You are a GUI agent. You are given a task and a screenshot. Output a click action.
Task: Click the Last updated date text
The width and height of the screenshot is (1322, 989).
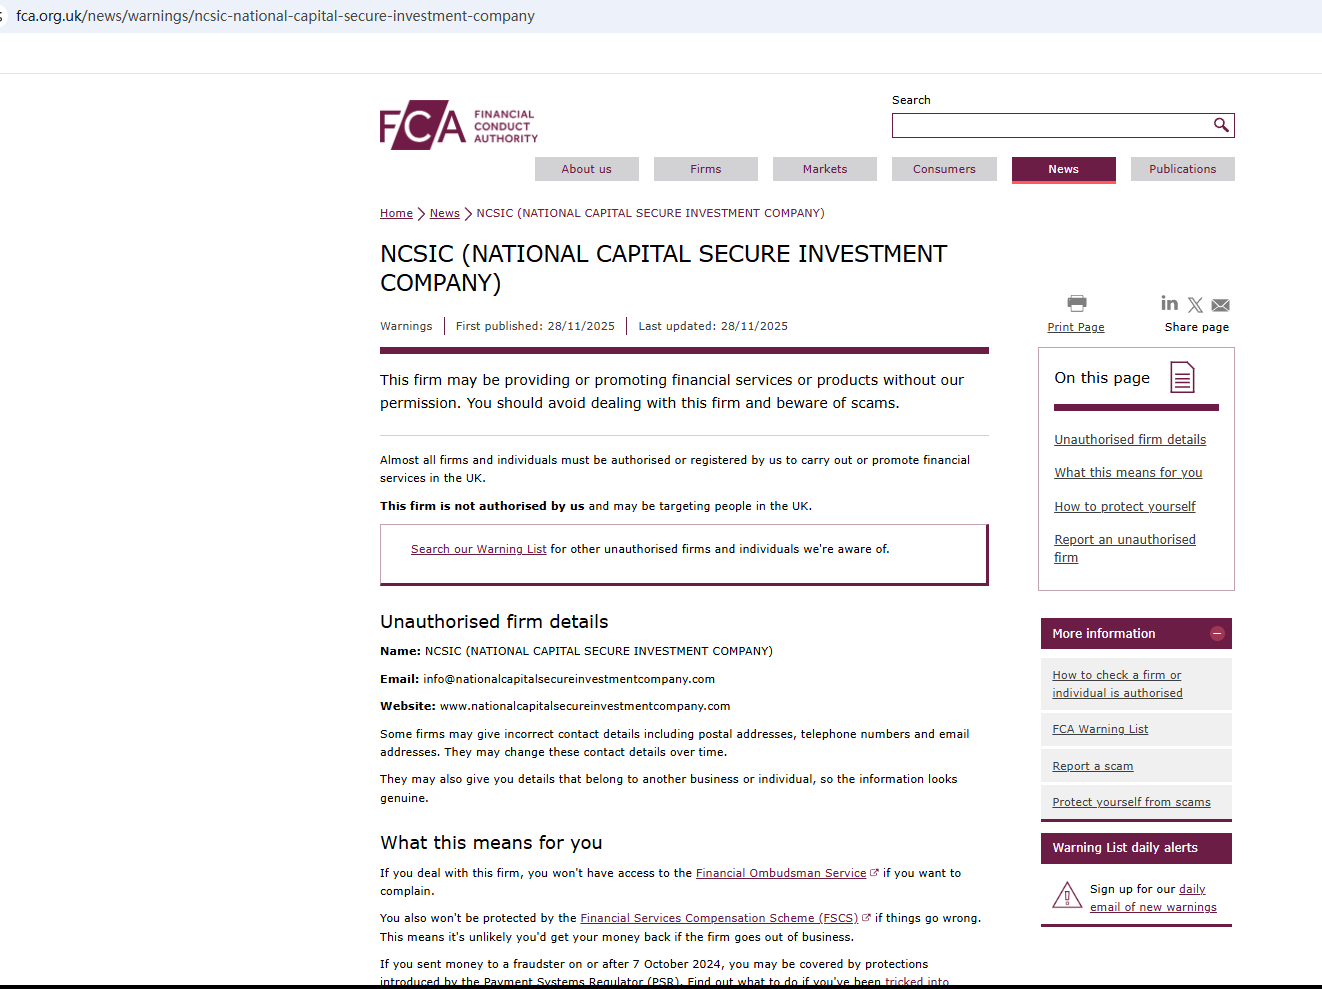pyautogui.click(x=713, y=326)
